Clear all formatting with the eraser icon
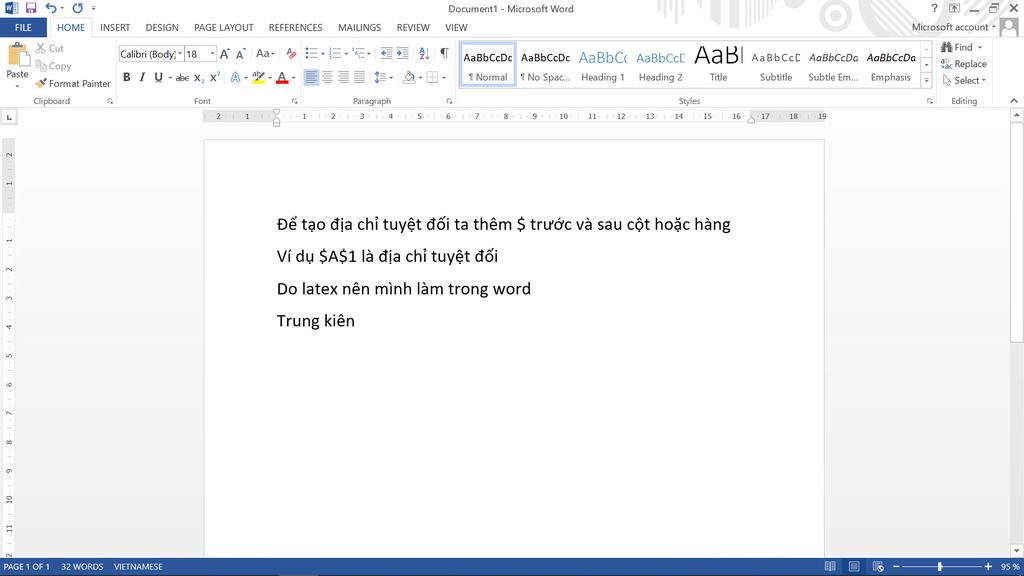Image resolution: width=1024 pixels, height=576 pixels. [x=291, y=54]
